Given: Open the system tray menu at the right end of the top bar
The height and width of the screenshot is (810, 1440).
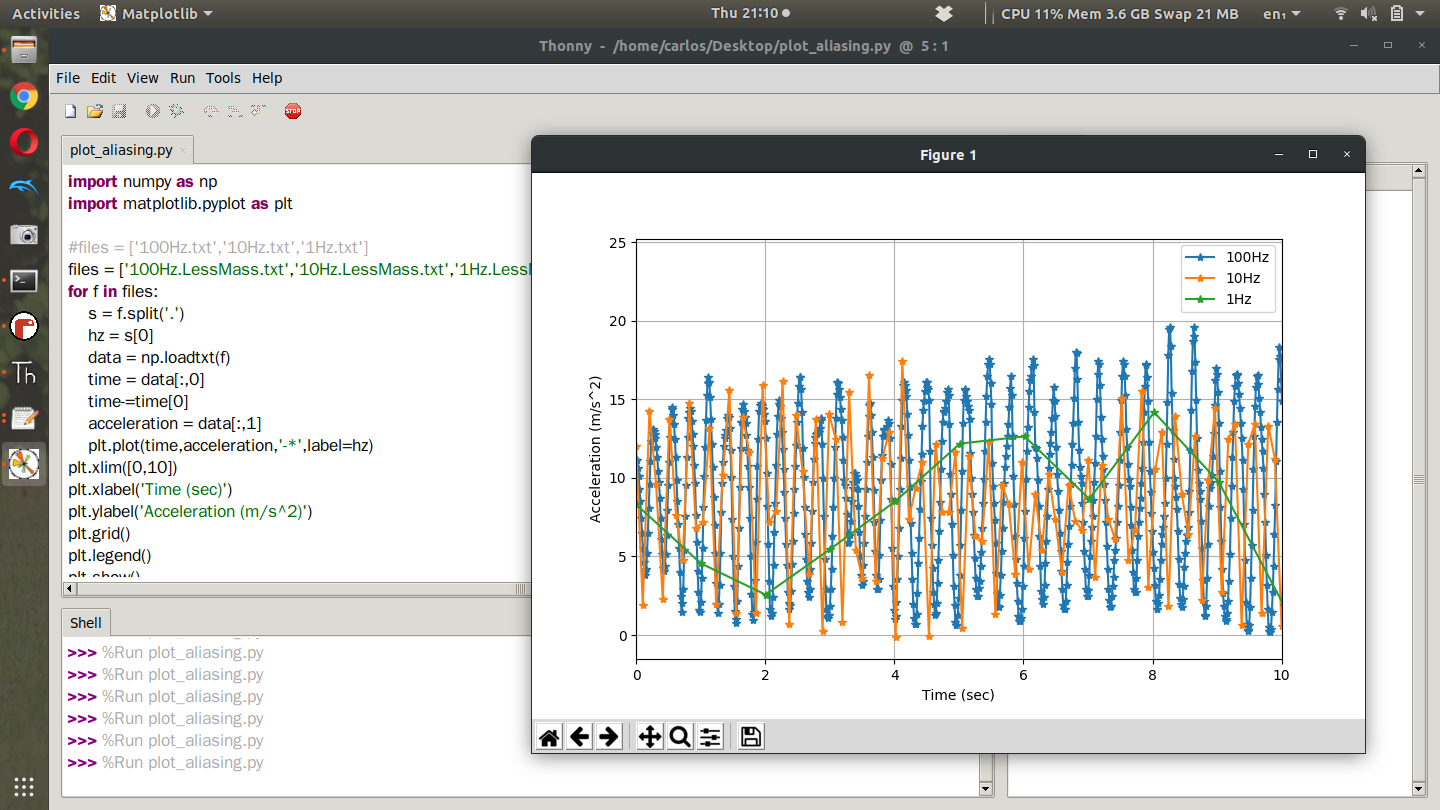Looking at the screenshot, I should coord(1420,13).
